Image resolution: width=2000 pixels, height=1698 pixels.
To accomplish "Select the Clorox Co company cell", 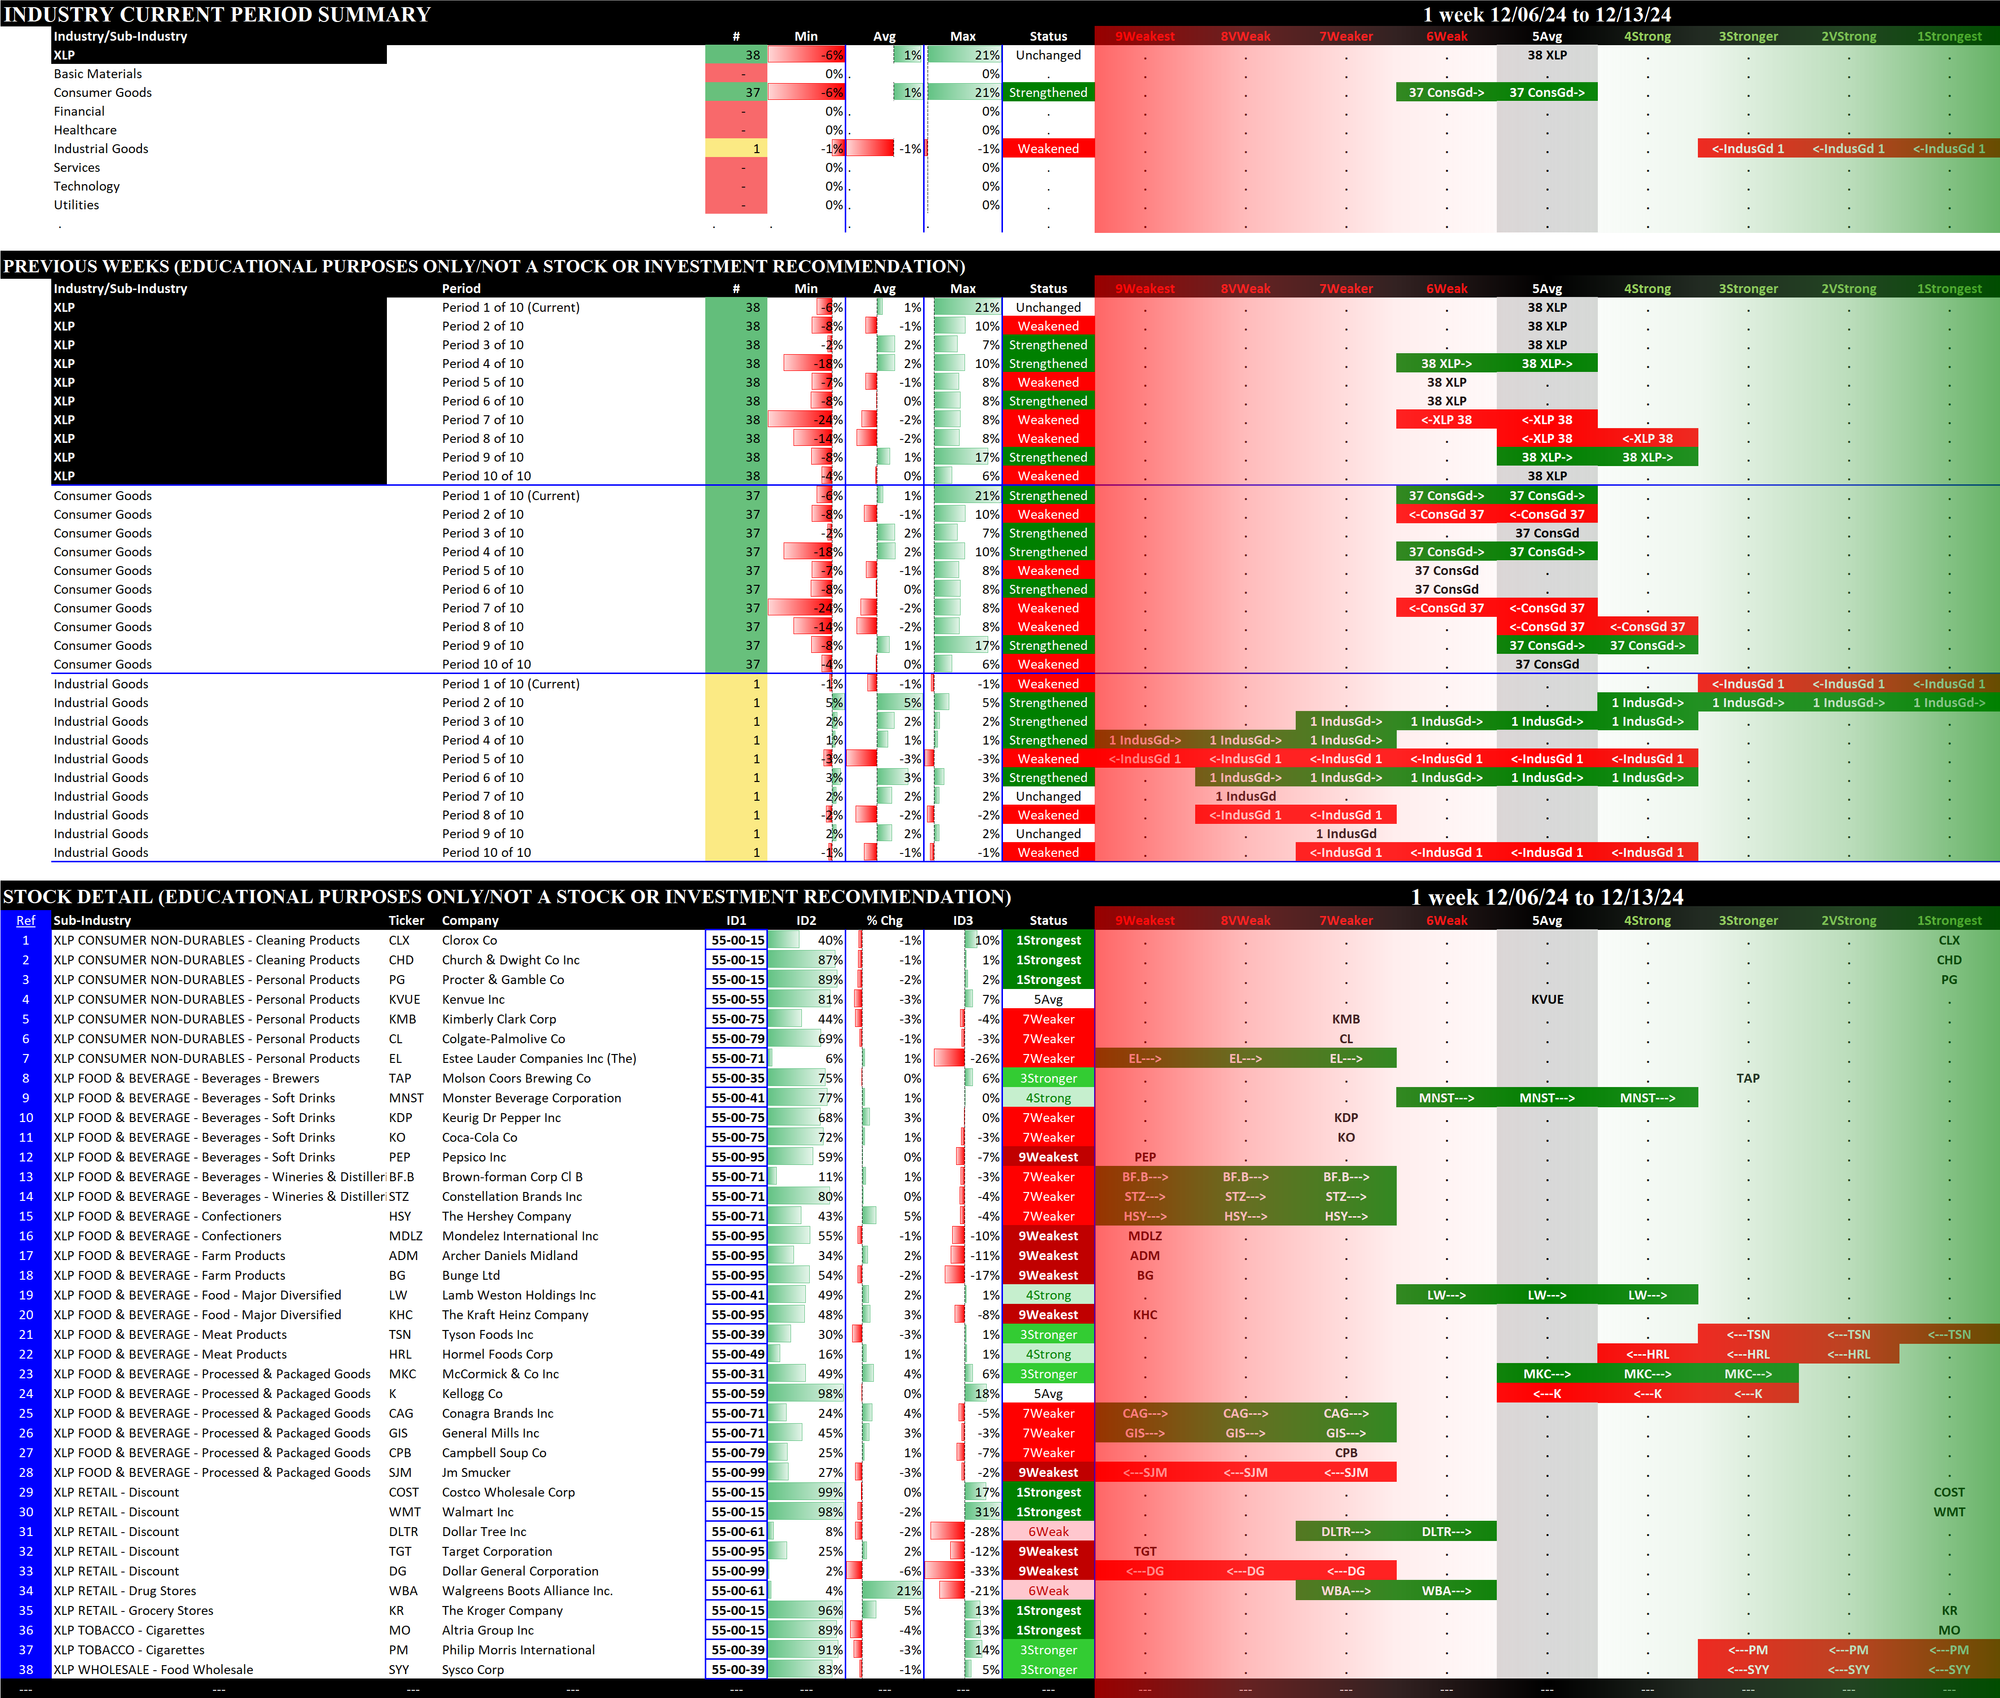I will [x=470, y=940].
